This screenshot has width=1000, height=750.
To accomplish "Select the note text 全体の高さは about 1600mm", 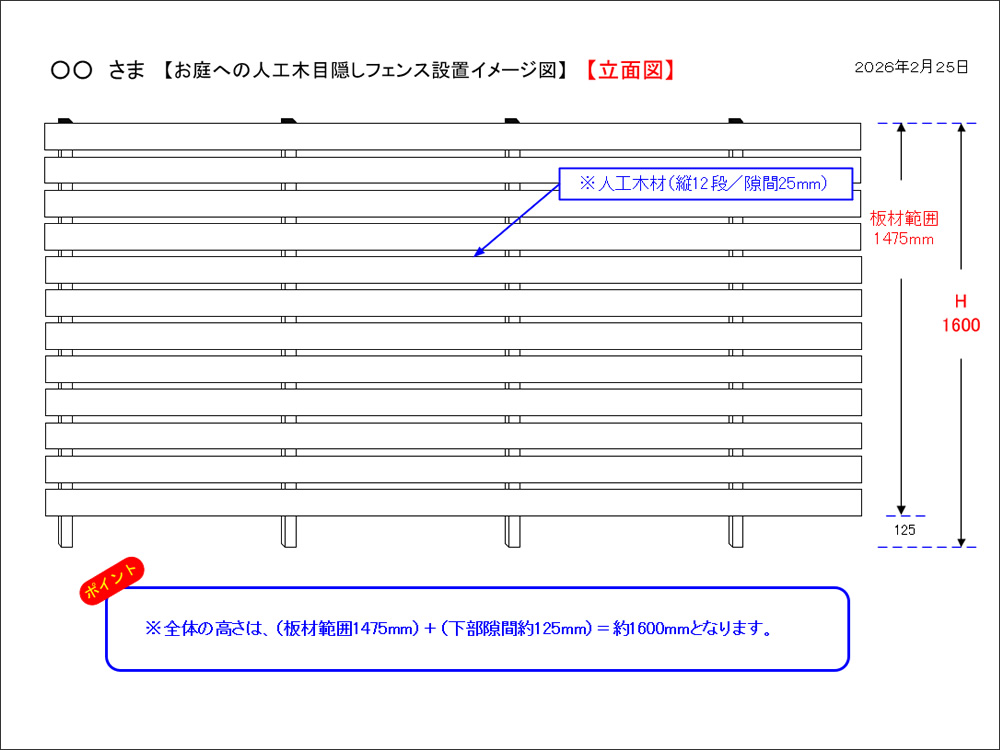I will tap(459, 629).
